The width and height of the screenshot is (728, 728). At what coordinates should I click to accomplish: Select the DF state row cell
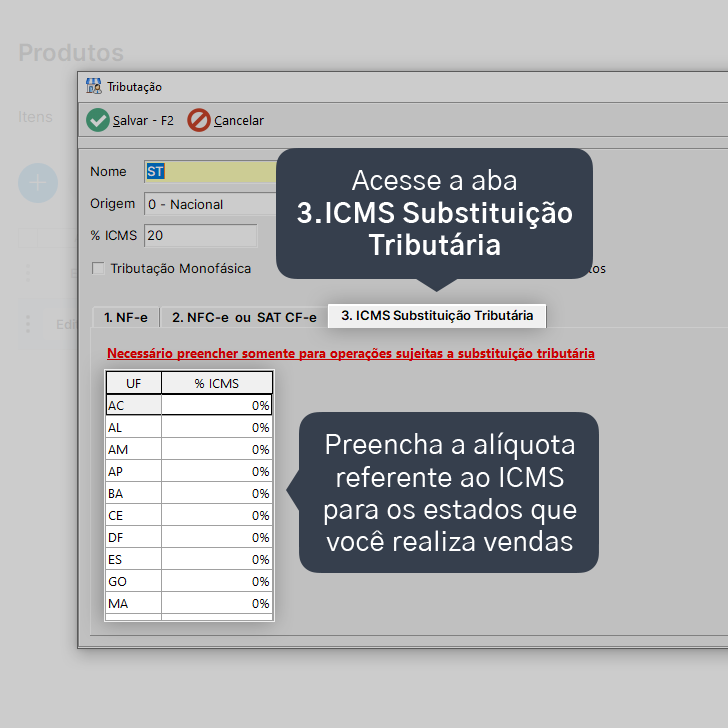[x=134, y=537]
